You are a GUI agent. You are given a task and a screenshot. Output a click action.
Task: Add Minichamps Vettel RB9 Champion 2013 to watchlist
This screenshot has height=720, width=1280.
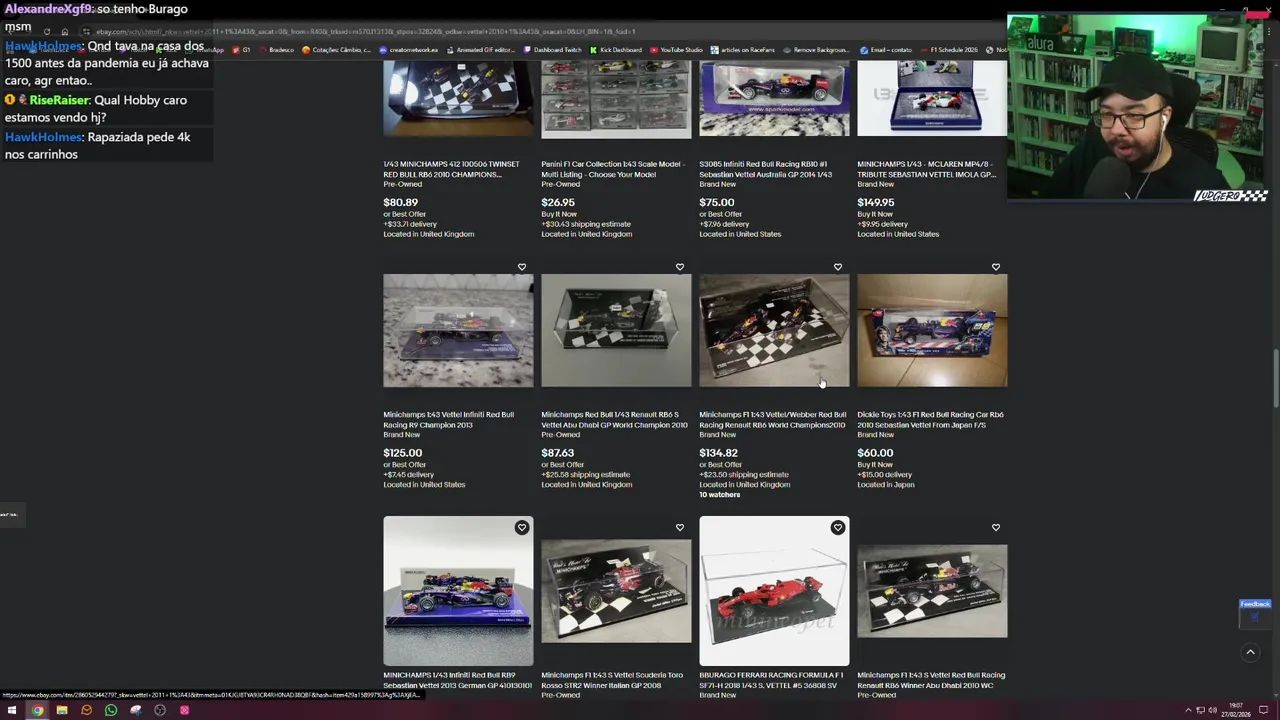pos(522,267)
